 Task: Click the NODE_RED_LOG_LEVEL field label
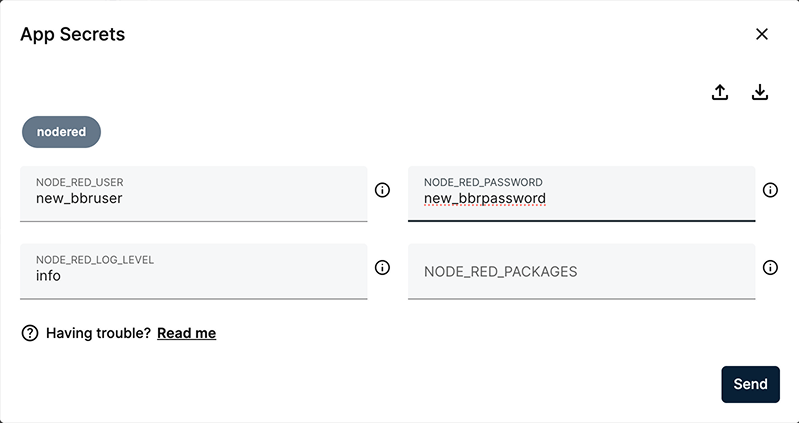pos(95,260)
